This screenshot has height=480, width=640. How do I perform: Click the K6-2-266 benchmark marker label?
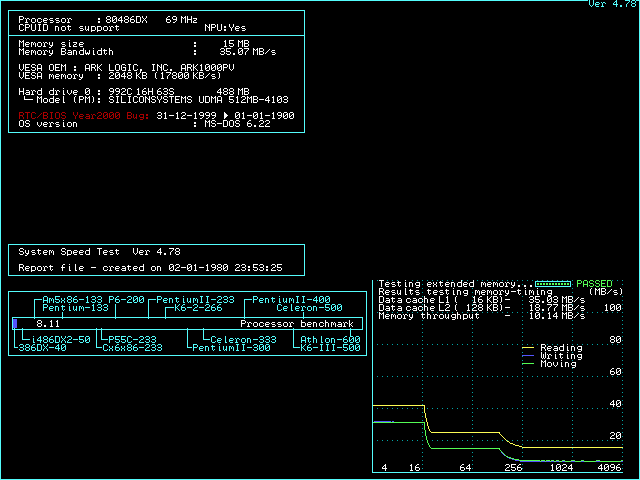click(x=198, y=308)
